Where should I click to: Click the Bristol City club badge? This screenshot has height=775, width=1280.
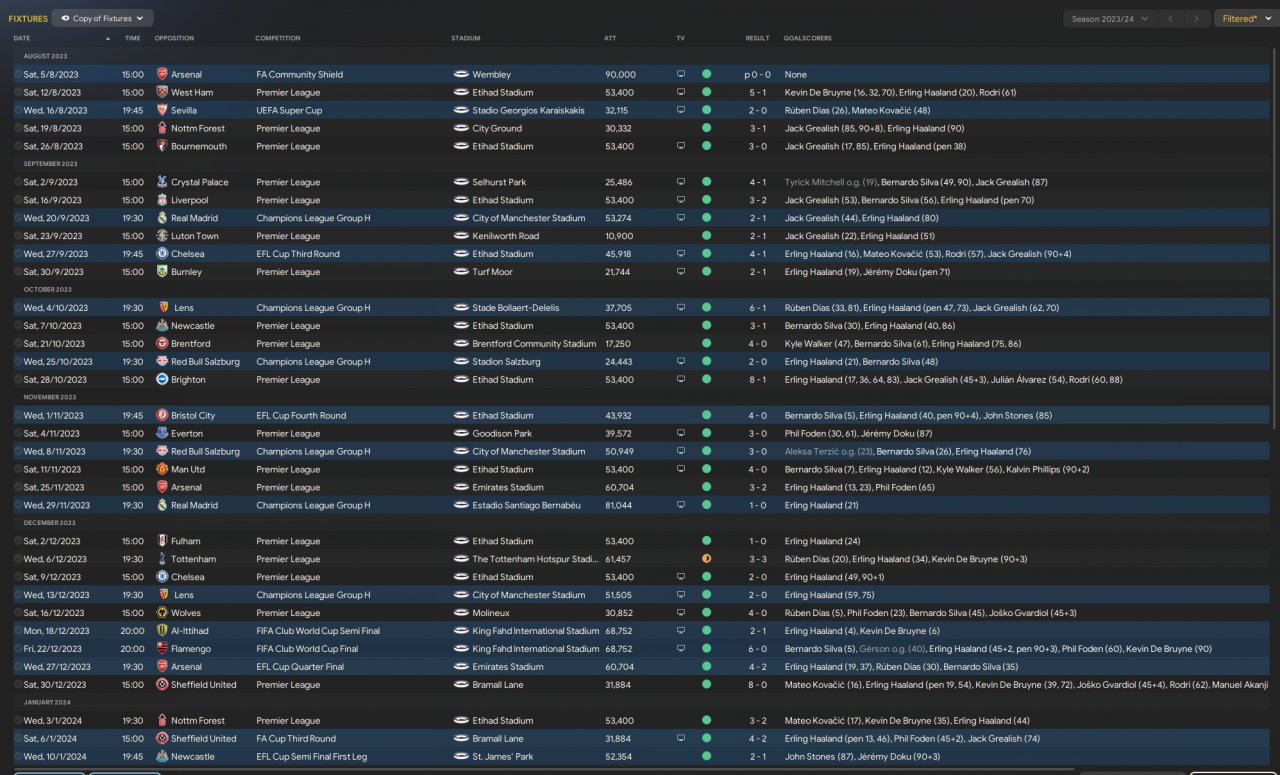[x=162, y=416]
